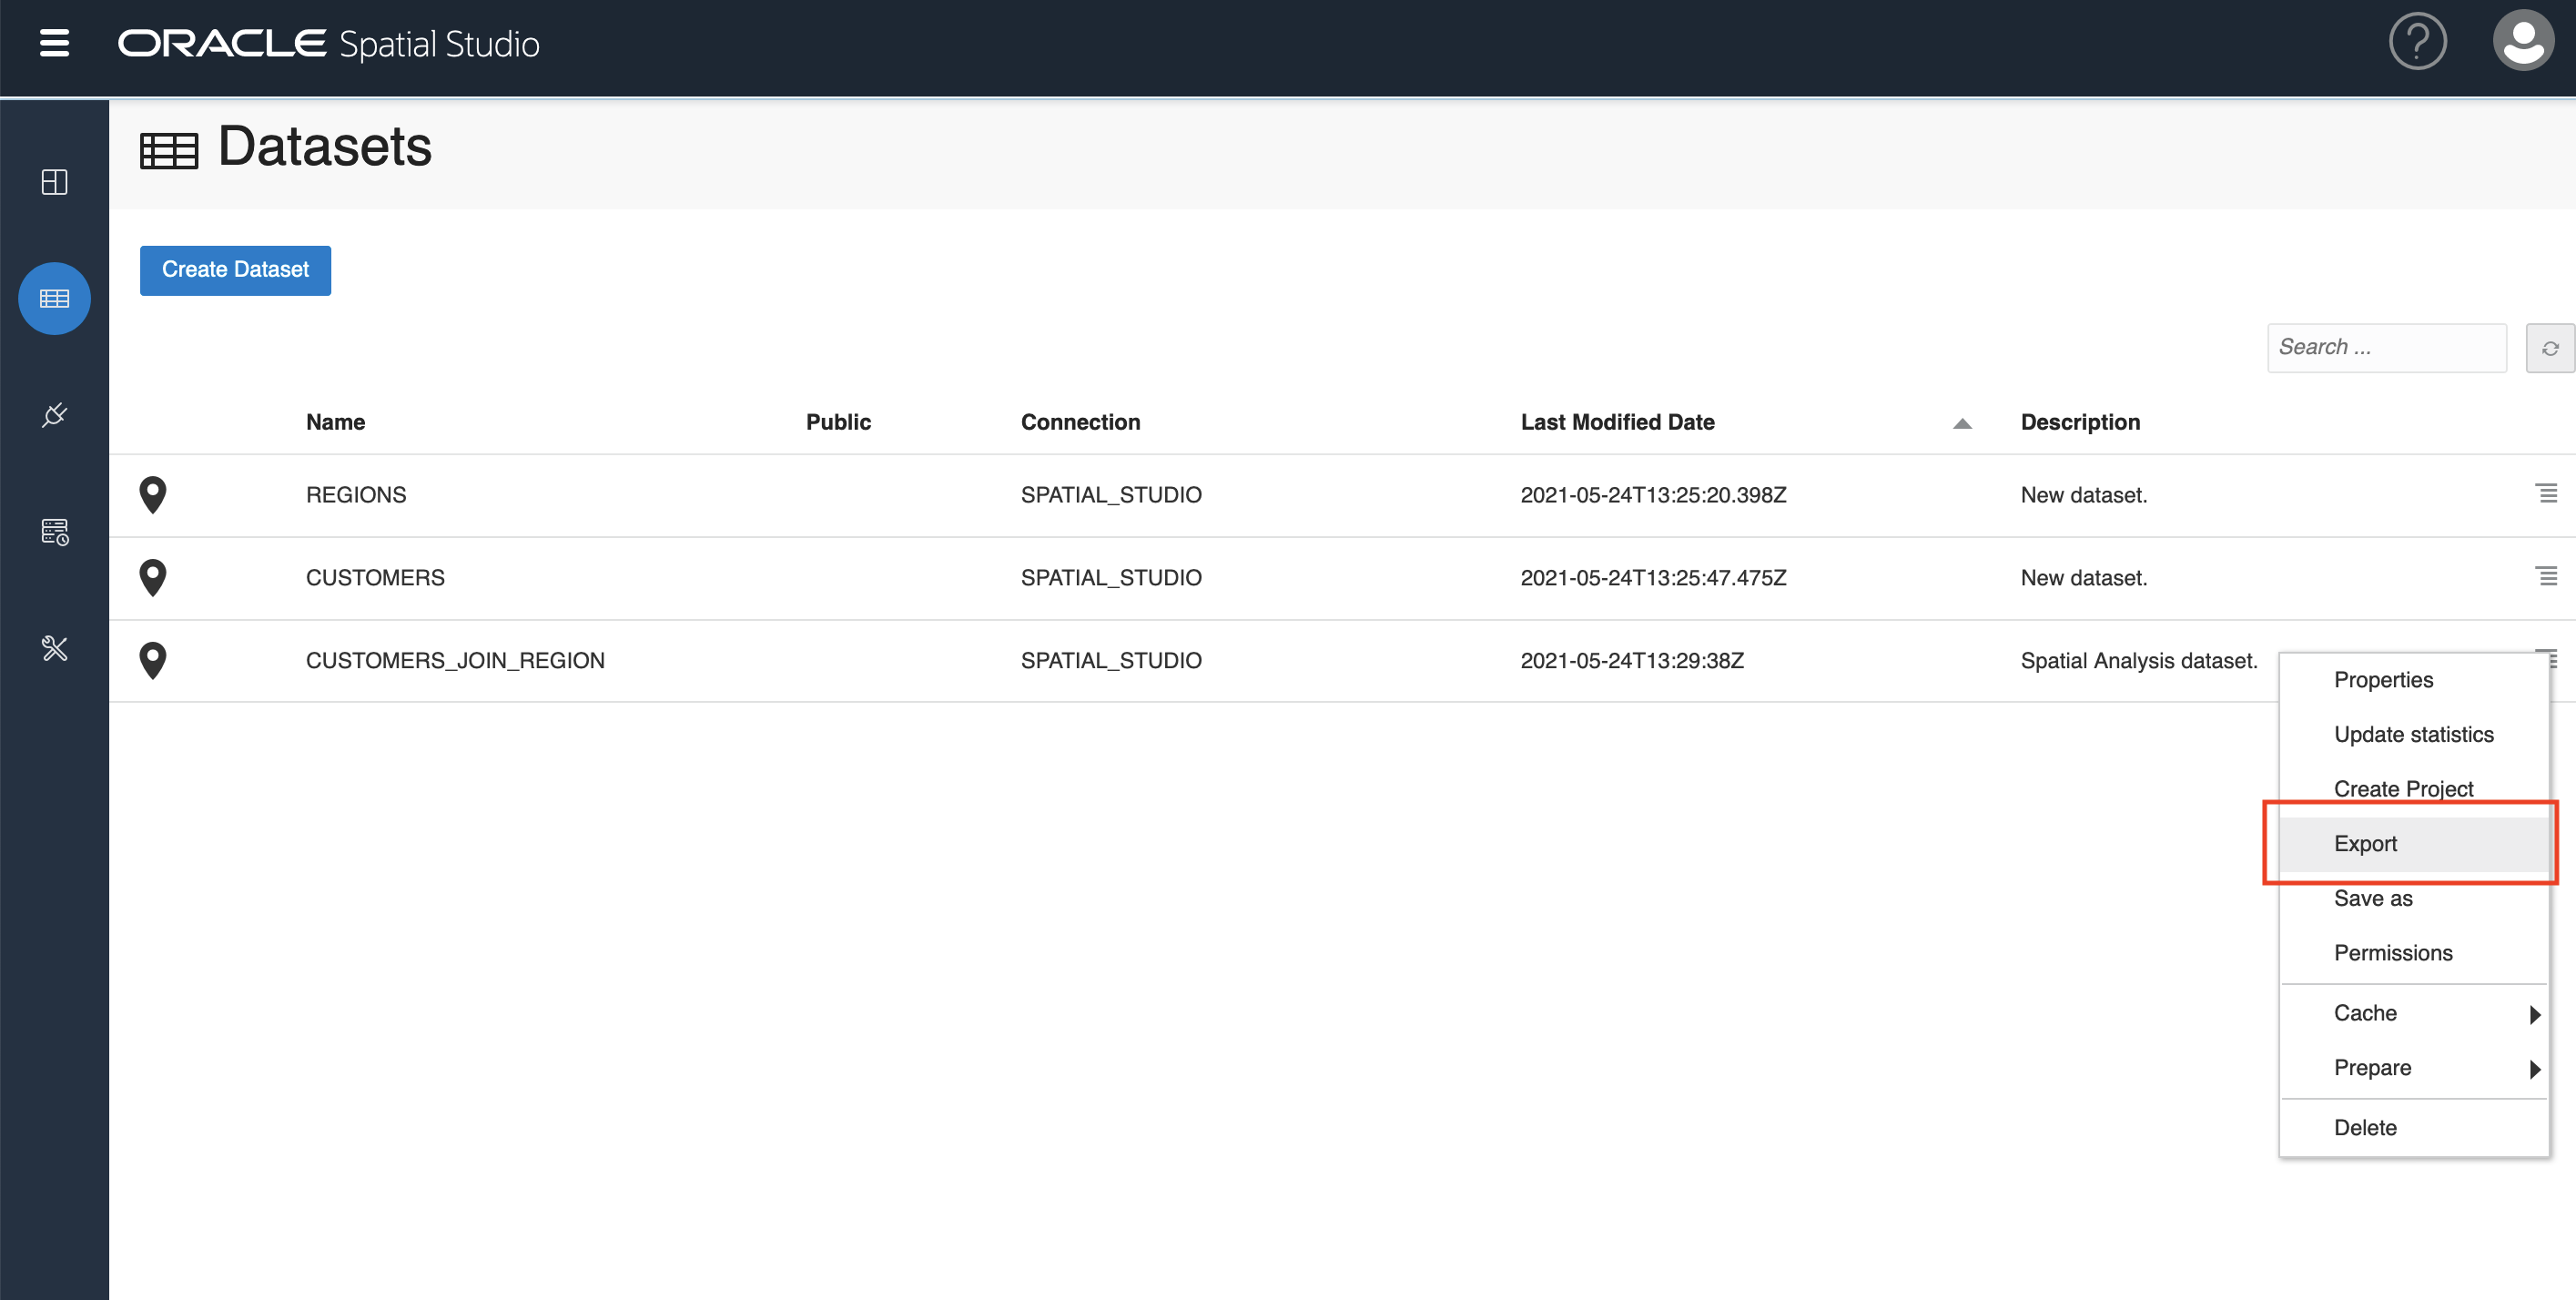Open the user profile avatar menu
Screen dimensions: 2576x1300
[2522, 41]
